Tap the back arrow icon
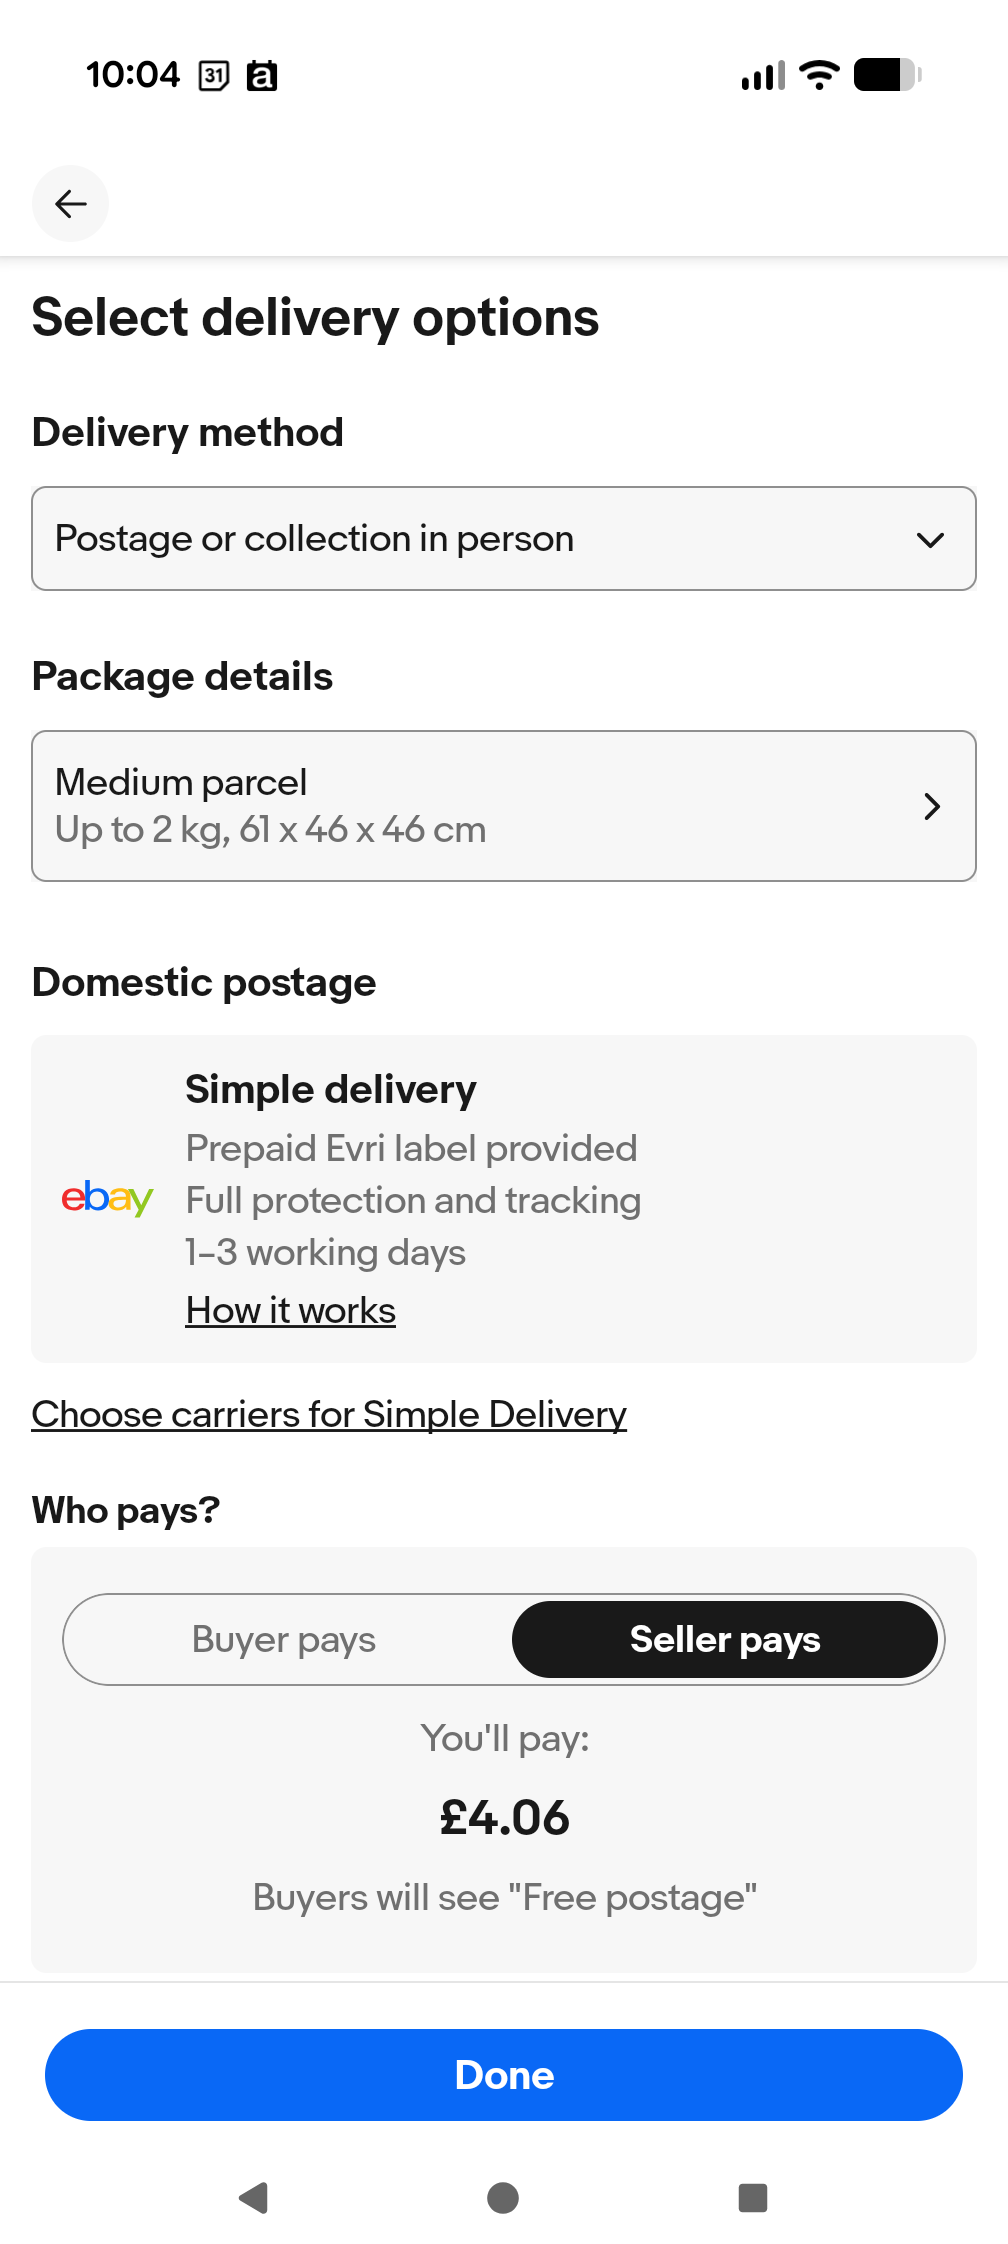The height and width of the screenshot is (2244, 1008). pyautogui.click(x=70, y=204)
